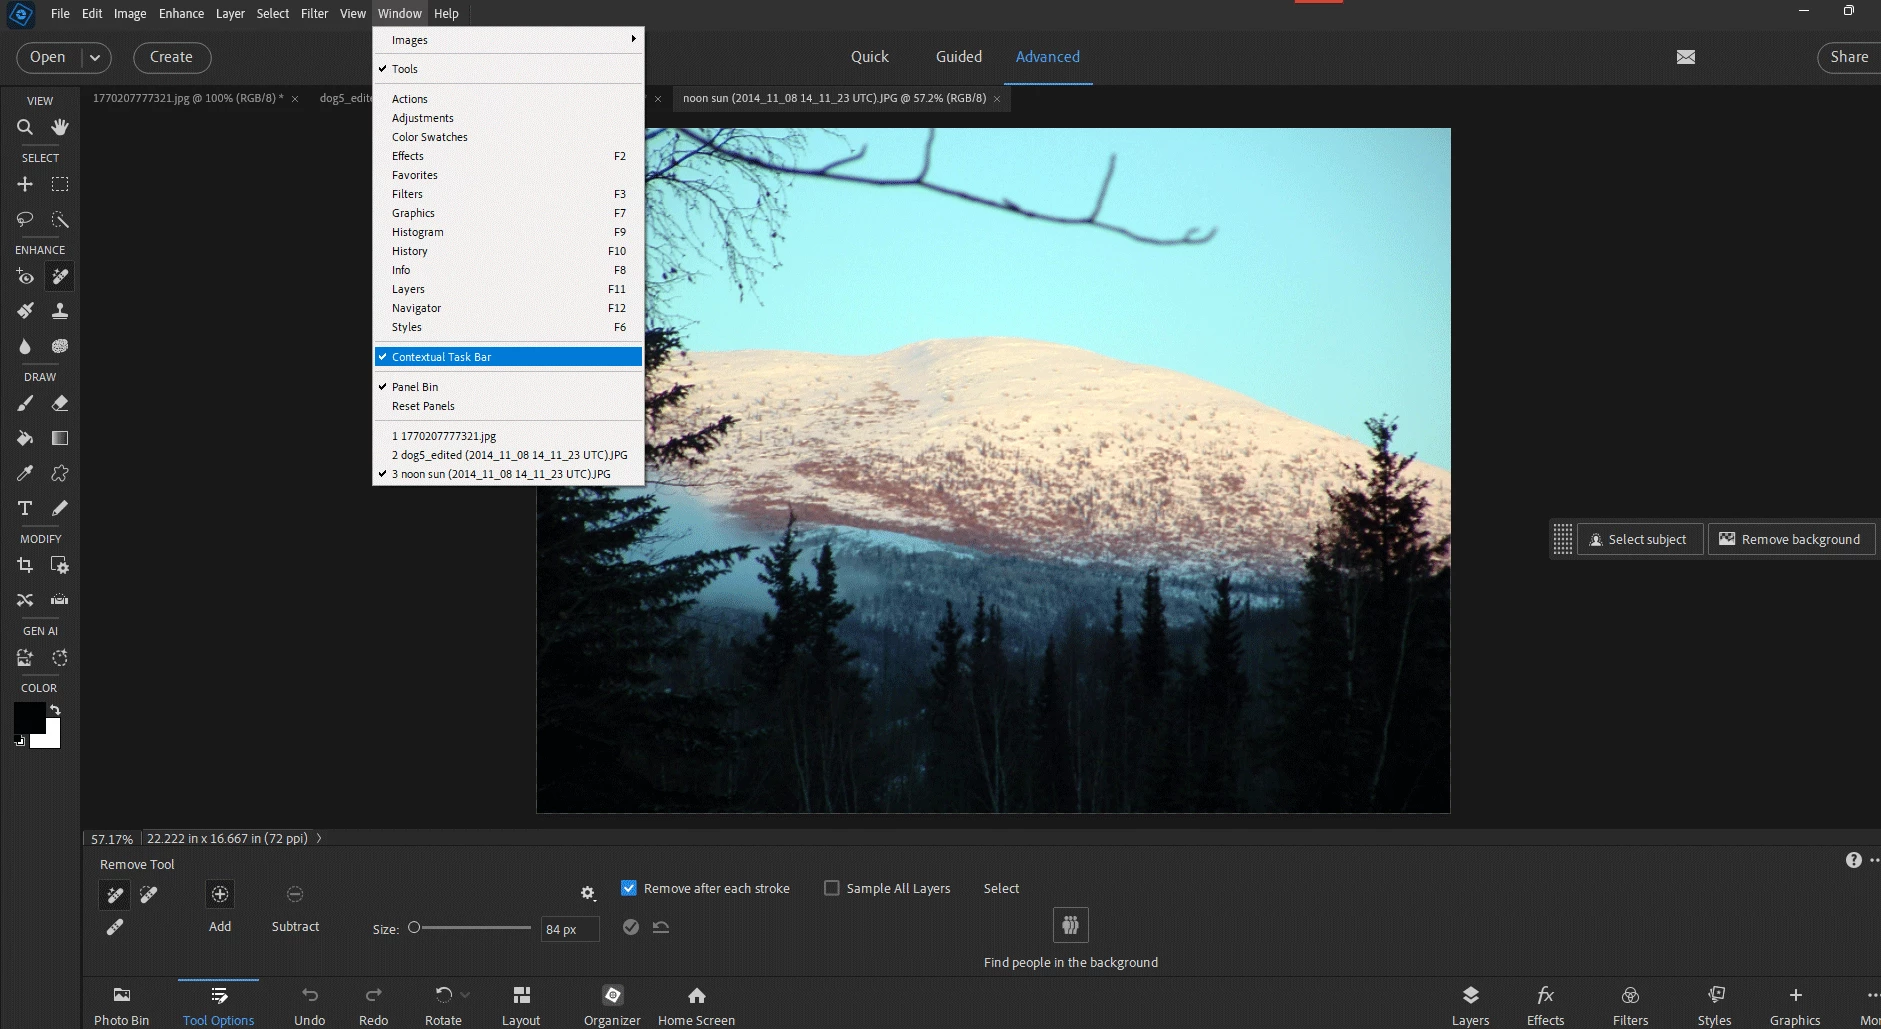
Task: Click the Remove background button
Action: [x=1790, y=539]
